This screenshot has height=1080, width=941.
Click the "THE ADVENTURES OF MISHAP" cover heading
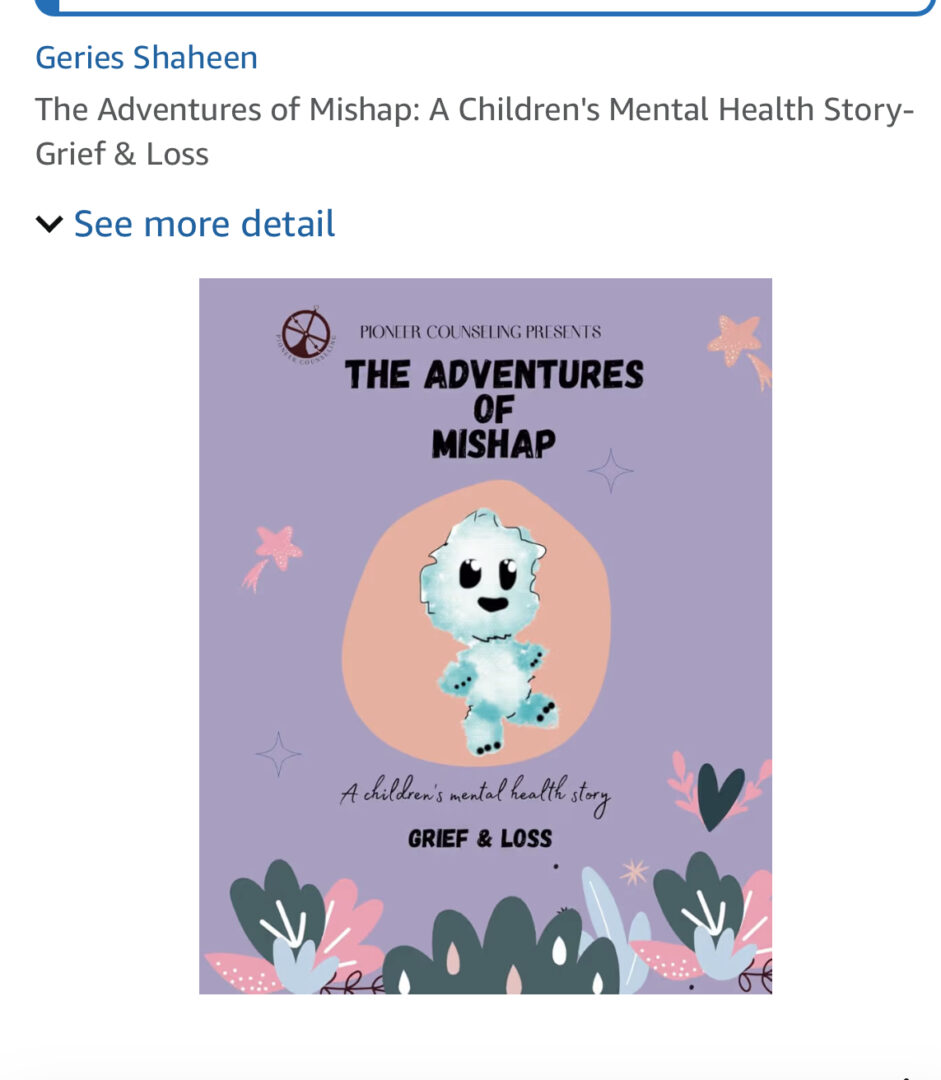click(494, 409)
